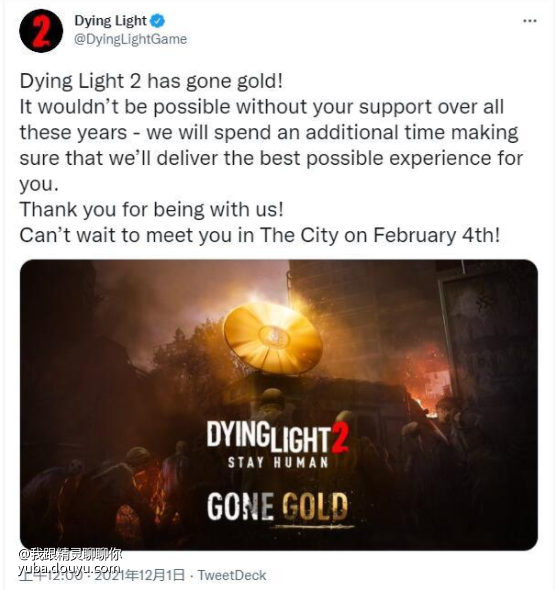Click the 上午12:00 tweet time
The height and width of the screenshot is (590, 555).
[50, 575]
